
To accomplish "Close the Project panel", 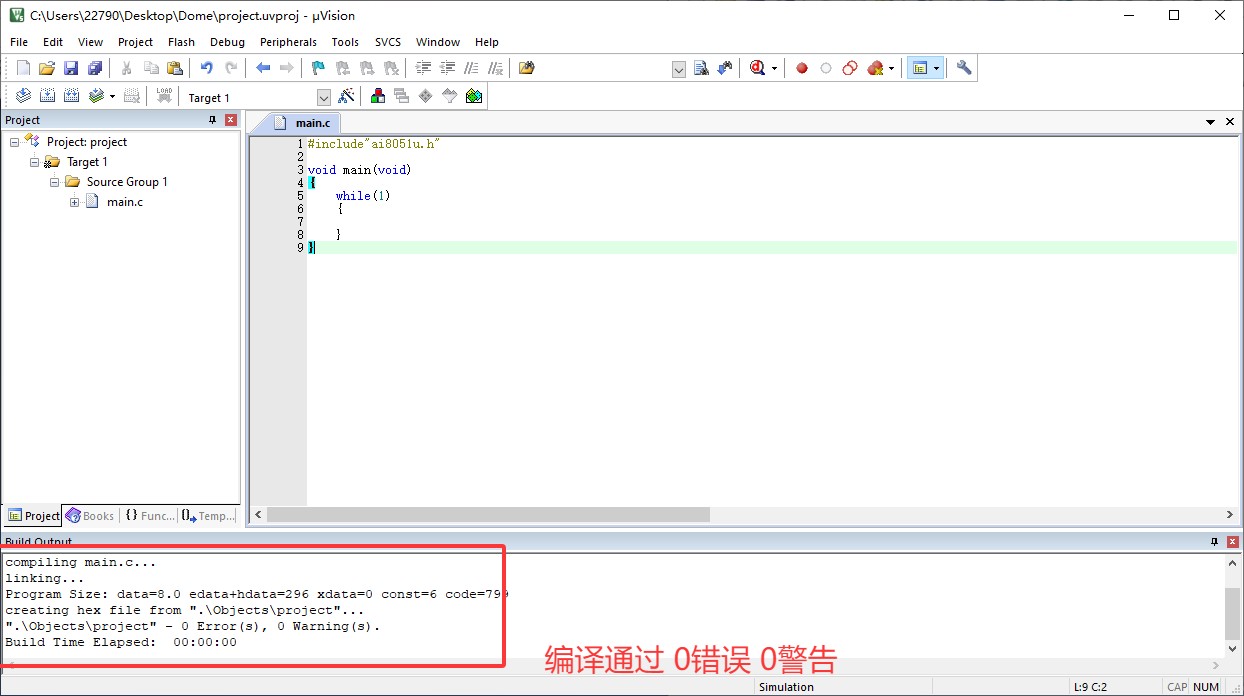I will click(x=231, y=120).
